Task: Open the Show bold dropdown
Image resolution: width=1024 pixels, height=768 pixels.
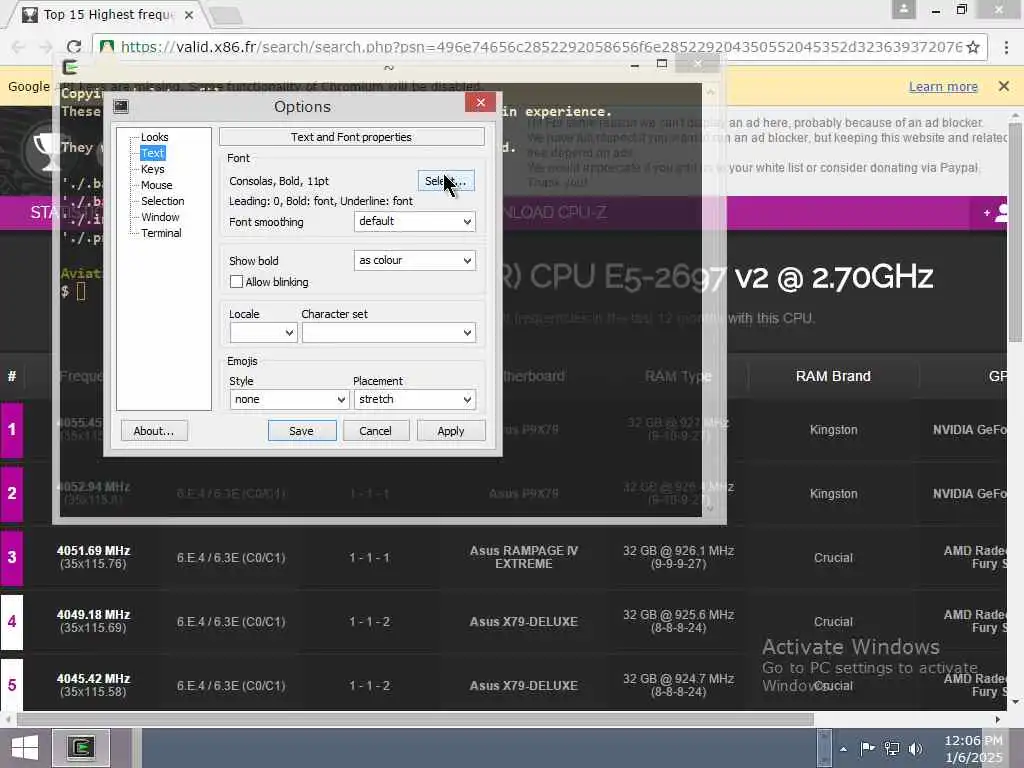Action: (415, 261)
